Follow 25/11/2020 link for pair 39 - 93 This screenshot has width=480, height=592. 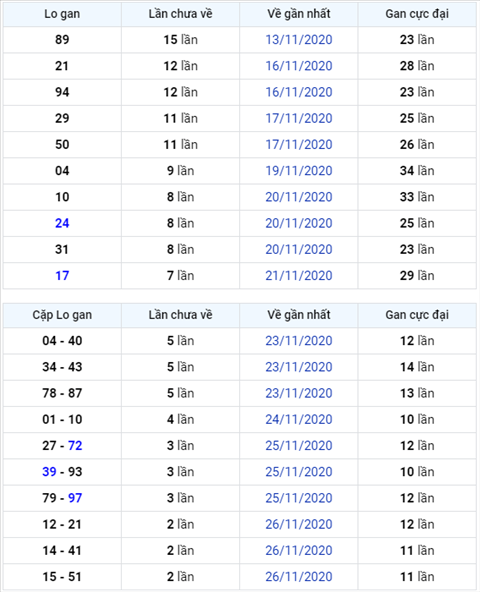(299, 472)
